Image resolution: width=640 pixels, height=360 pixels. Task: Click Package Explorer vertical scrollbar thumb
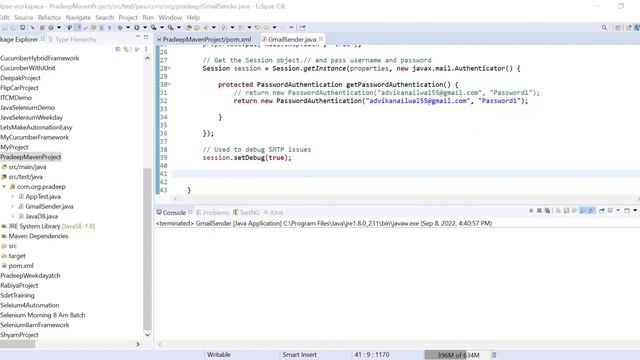pyautogui.click(x=147, y=249)
